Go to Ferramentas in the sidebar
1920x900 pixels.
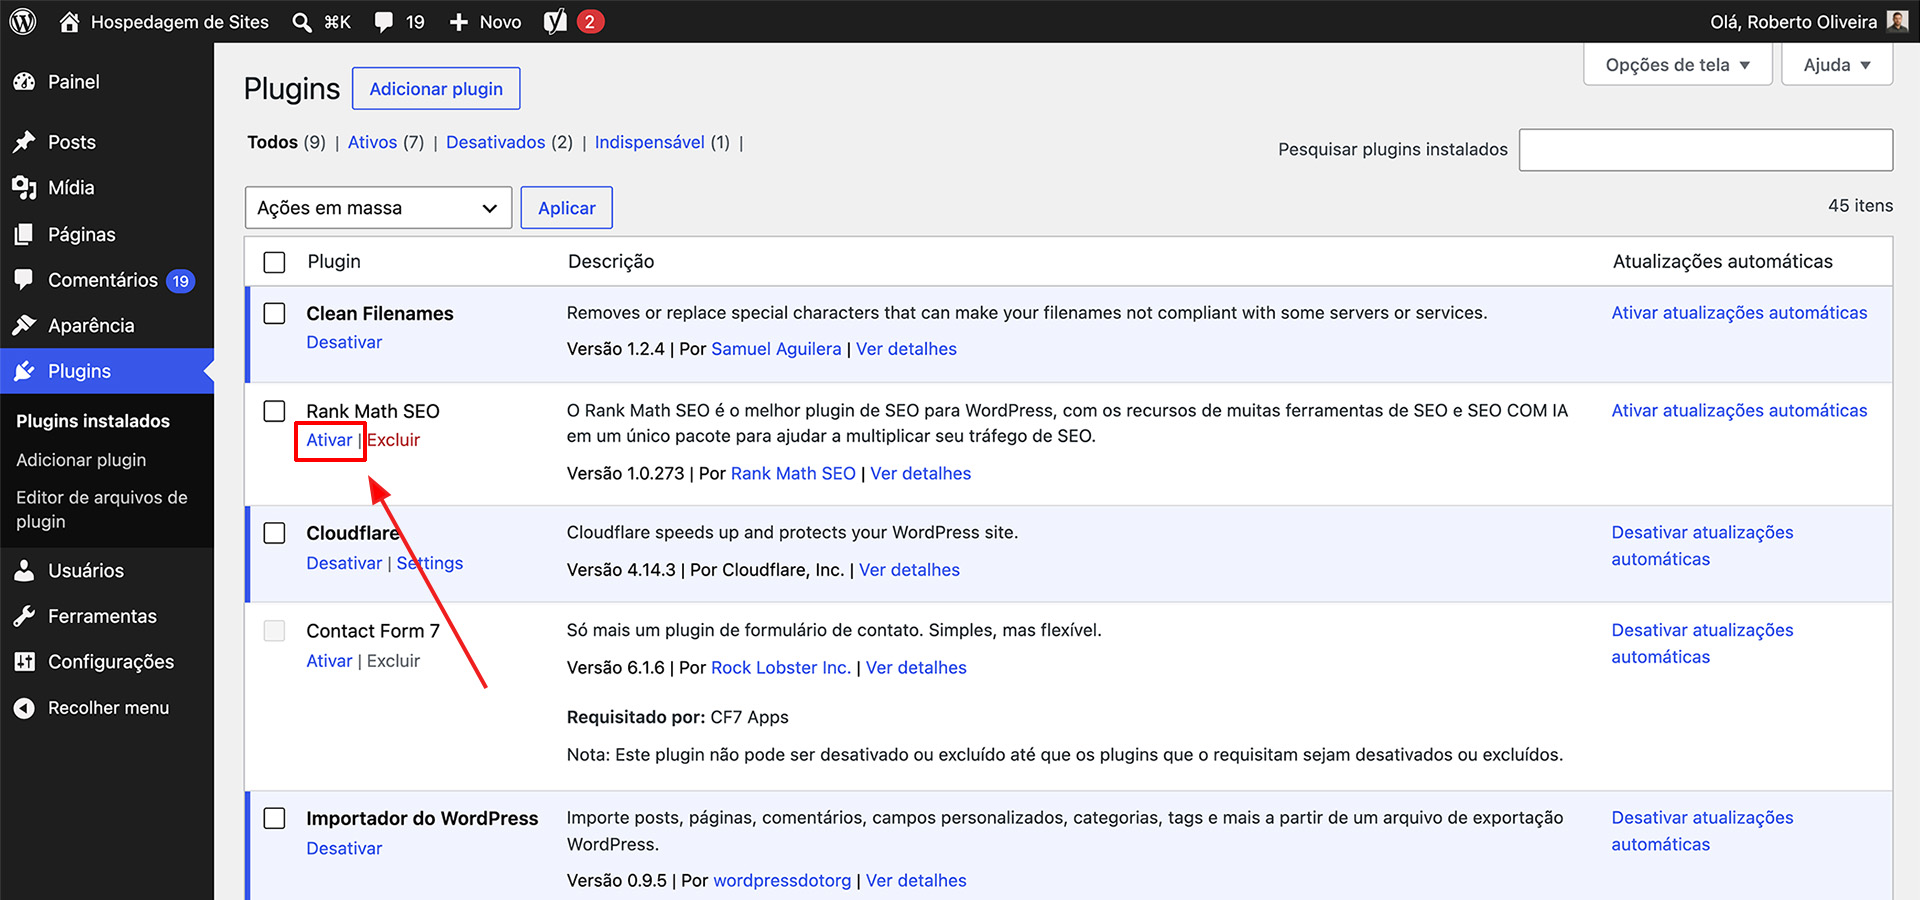tap(102, 616)
